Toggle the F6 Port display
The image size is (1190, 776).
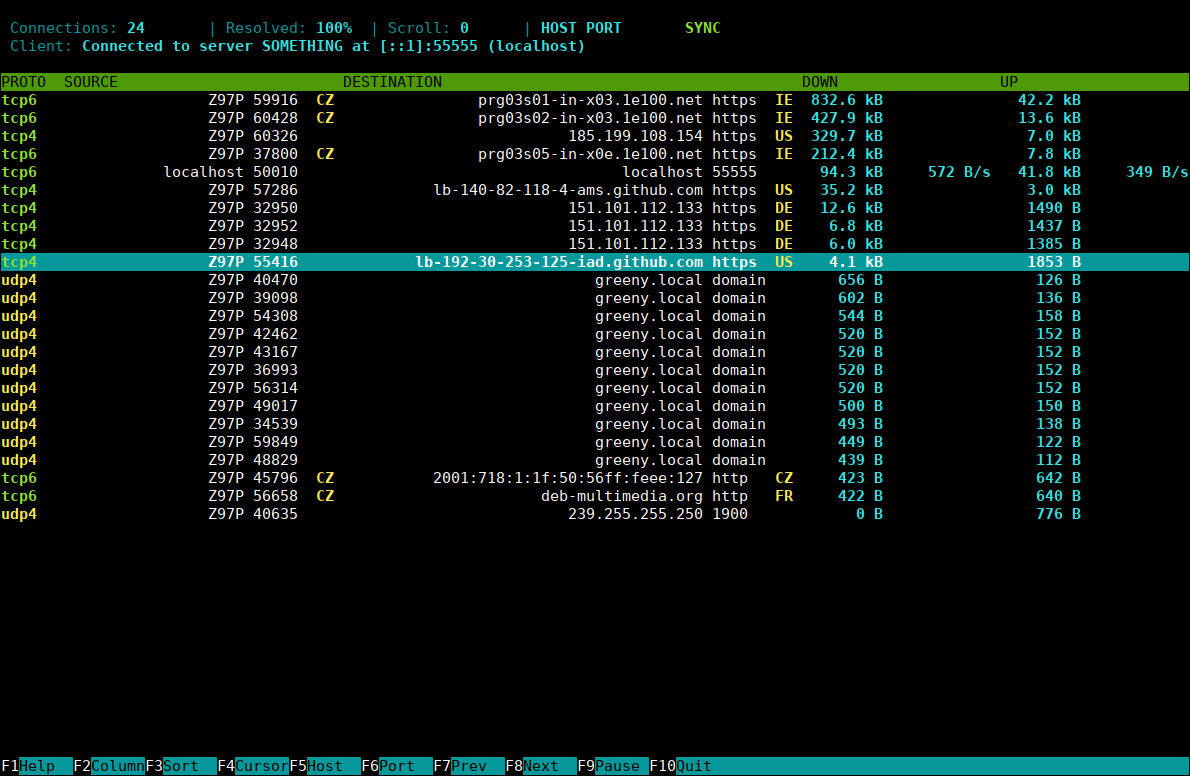pos(397,766)
